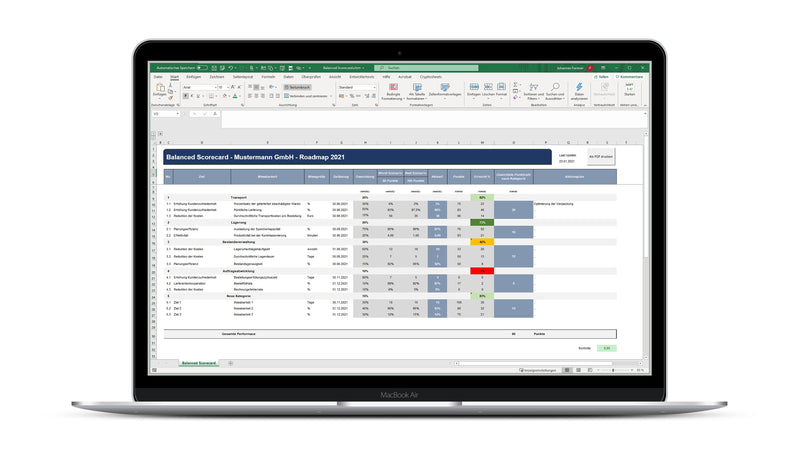Open Zellenformatvorlagen gallery

(x=445, y=91)
